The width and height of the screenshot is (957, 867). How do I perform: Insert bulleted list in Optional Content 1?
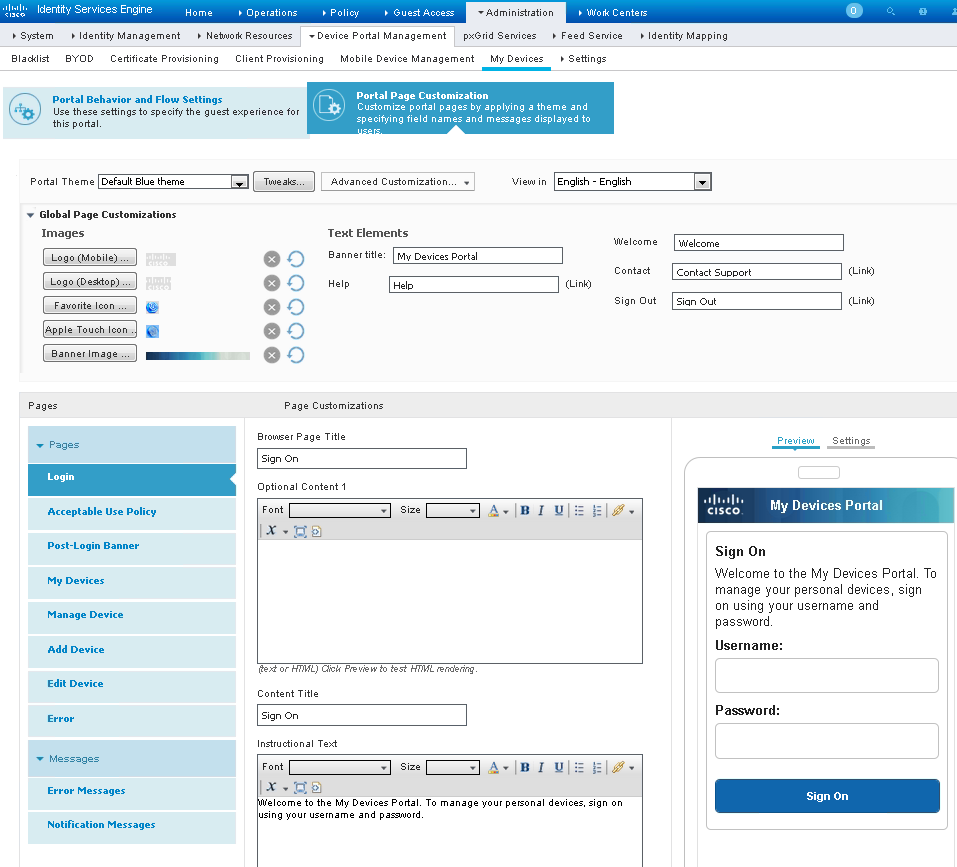(x=579, y=511)
